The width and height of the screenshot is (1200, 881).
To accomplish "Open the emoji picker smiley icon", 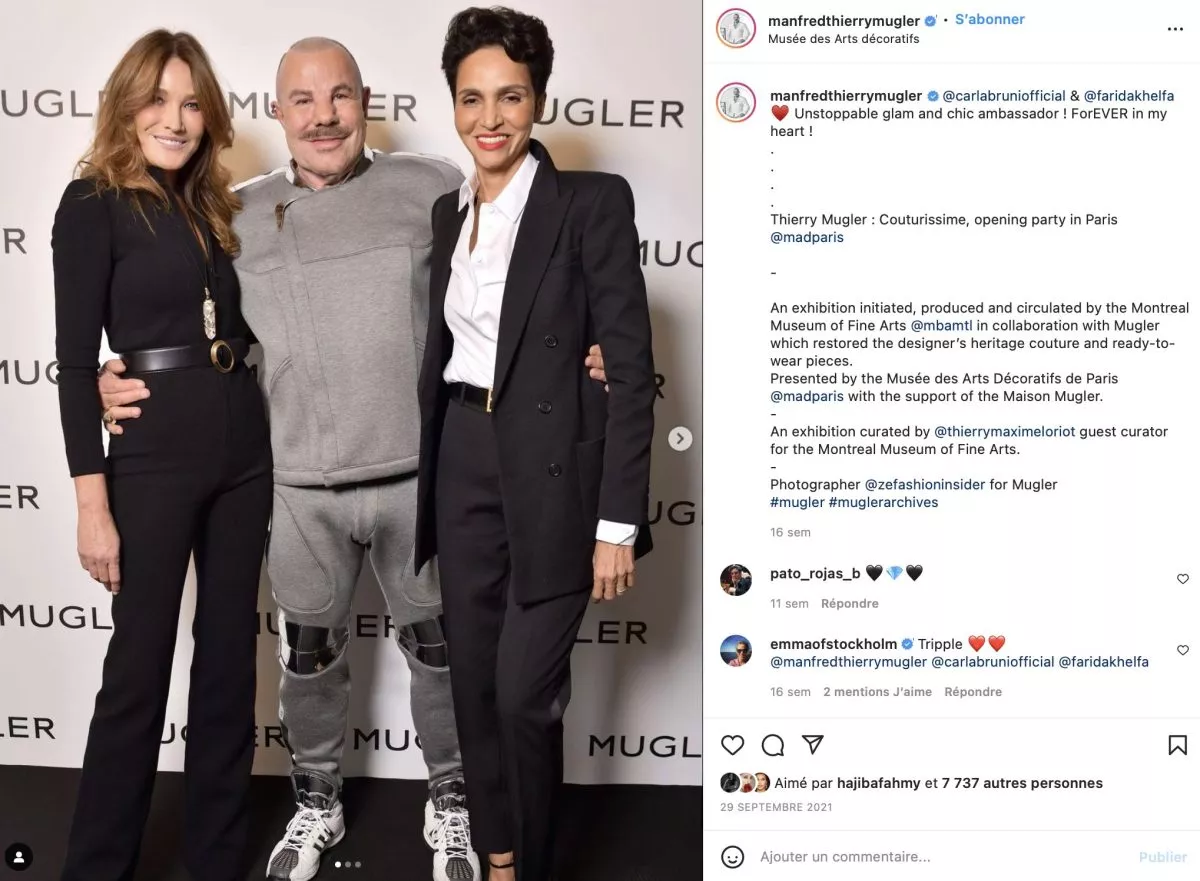I will click(x=733, y=857).
